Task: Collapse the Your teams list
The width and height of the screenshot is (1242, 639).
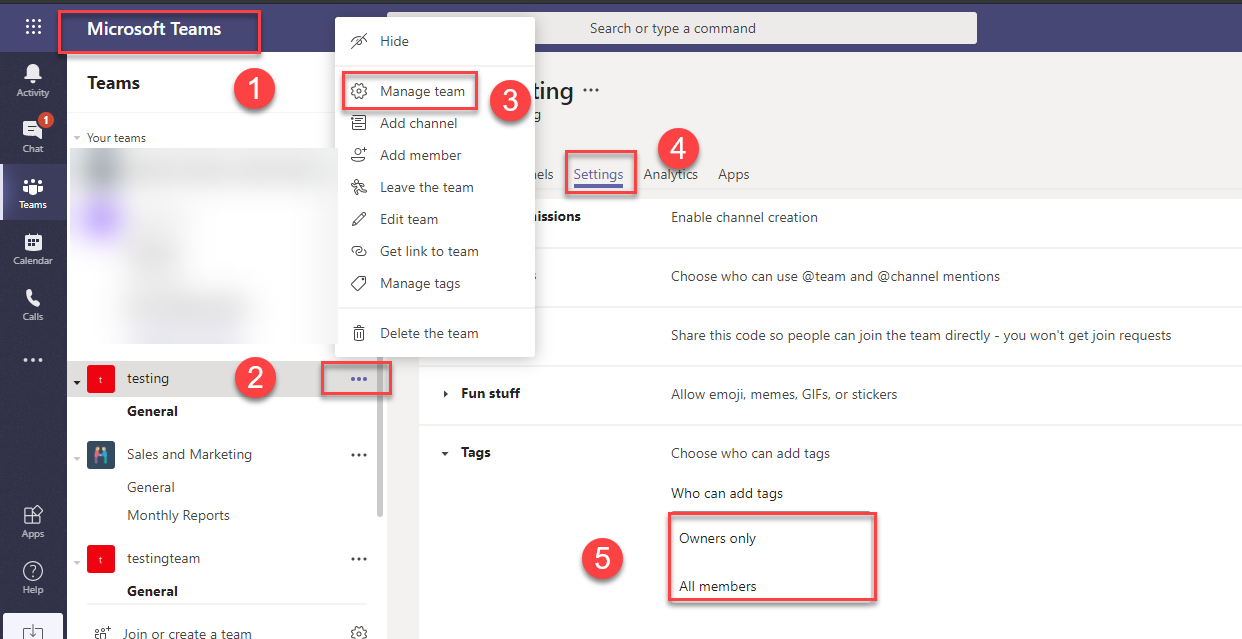Action: coord(77,138)
